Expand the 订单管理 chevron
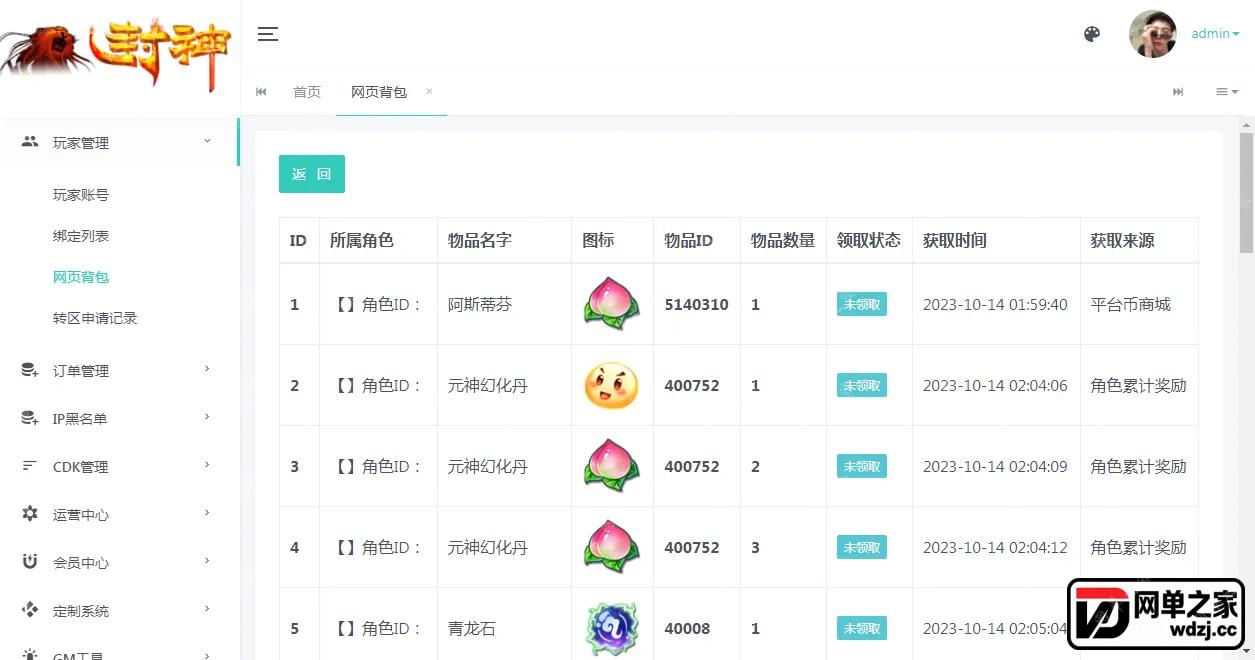 [x=208, y=369]
